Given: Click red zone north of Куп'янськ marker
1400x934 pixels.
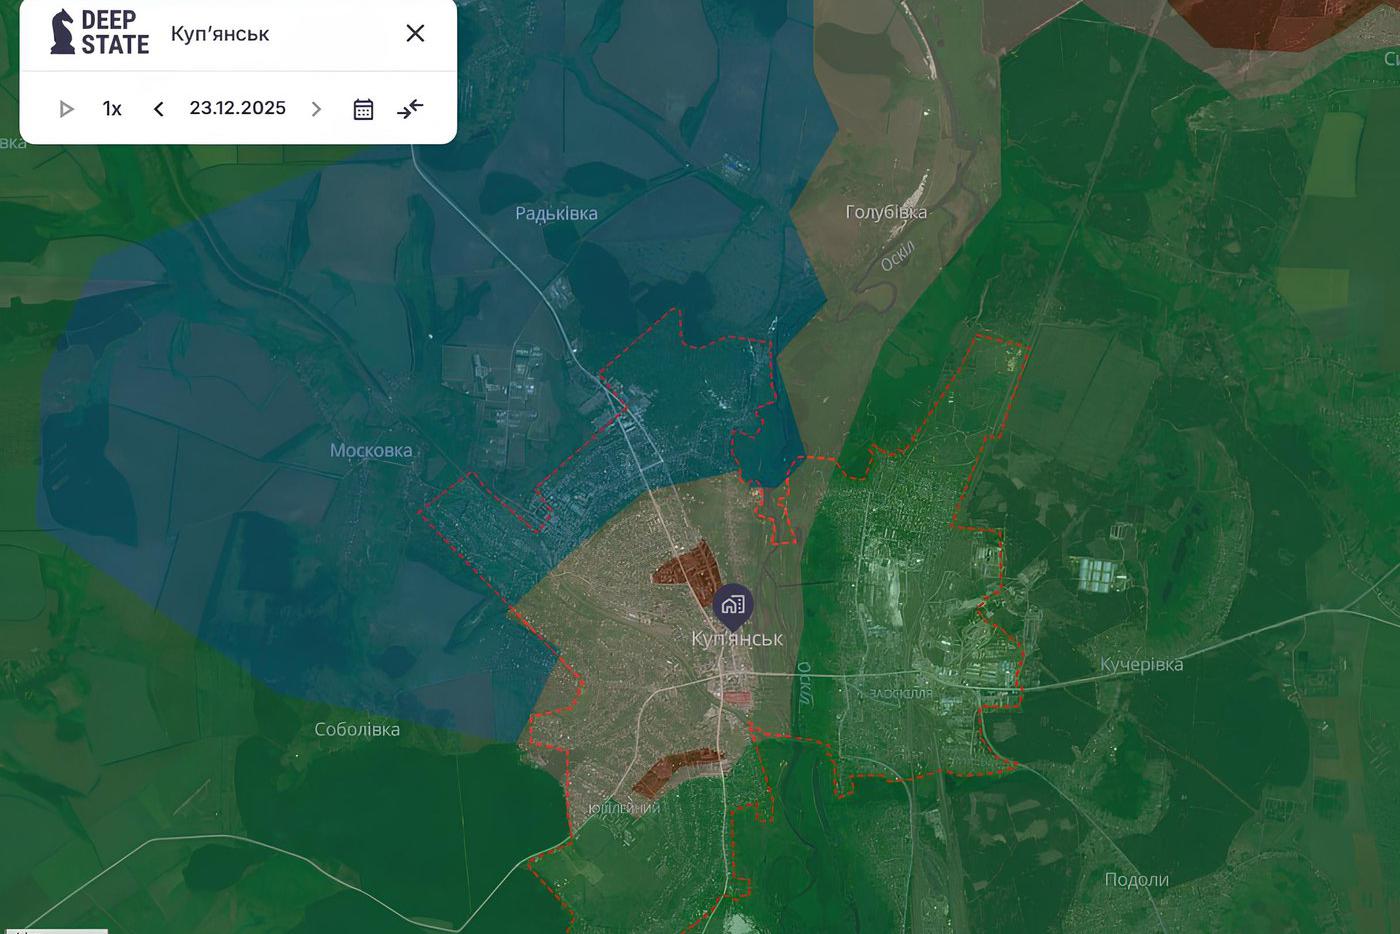Looking at the screenshot, I should [688, 567].
